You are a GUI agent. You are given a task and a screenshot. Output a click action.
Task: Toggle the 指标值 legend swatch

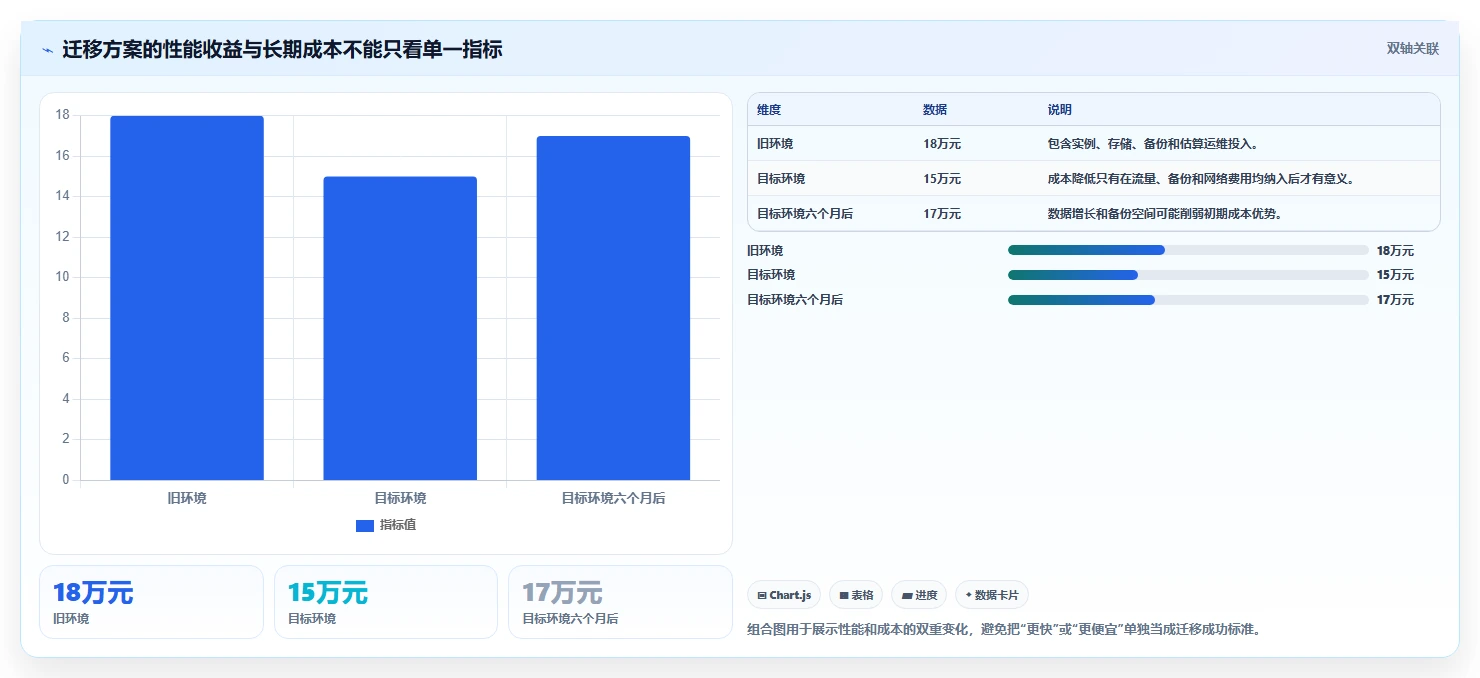pos(365,525)
